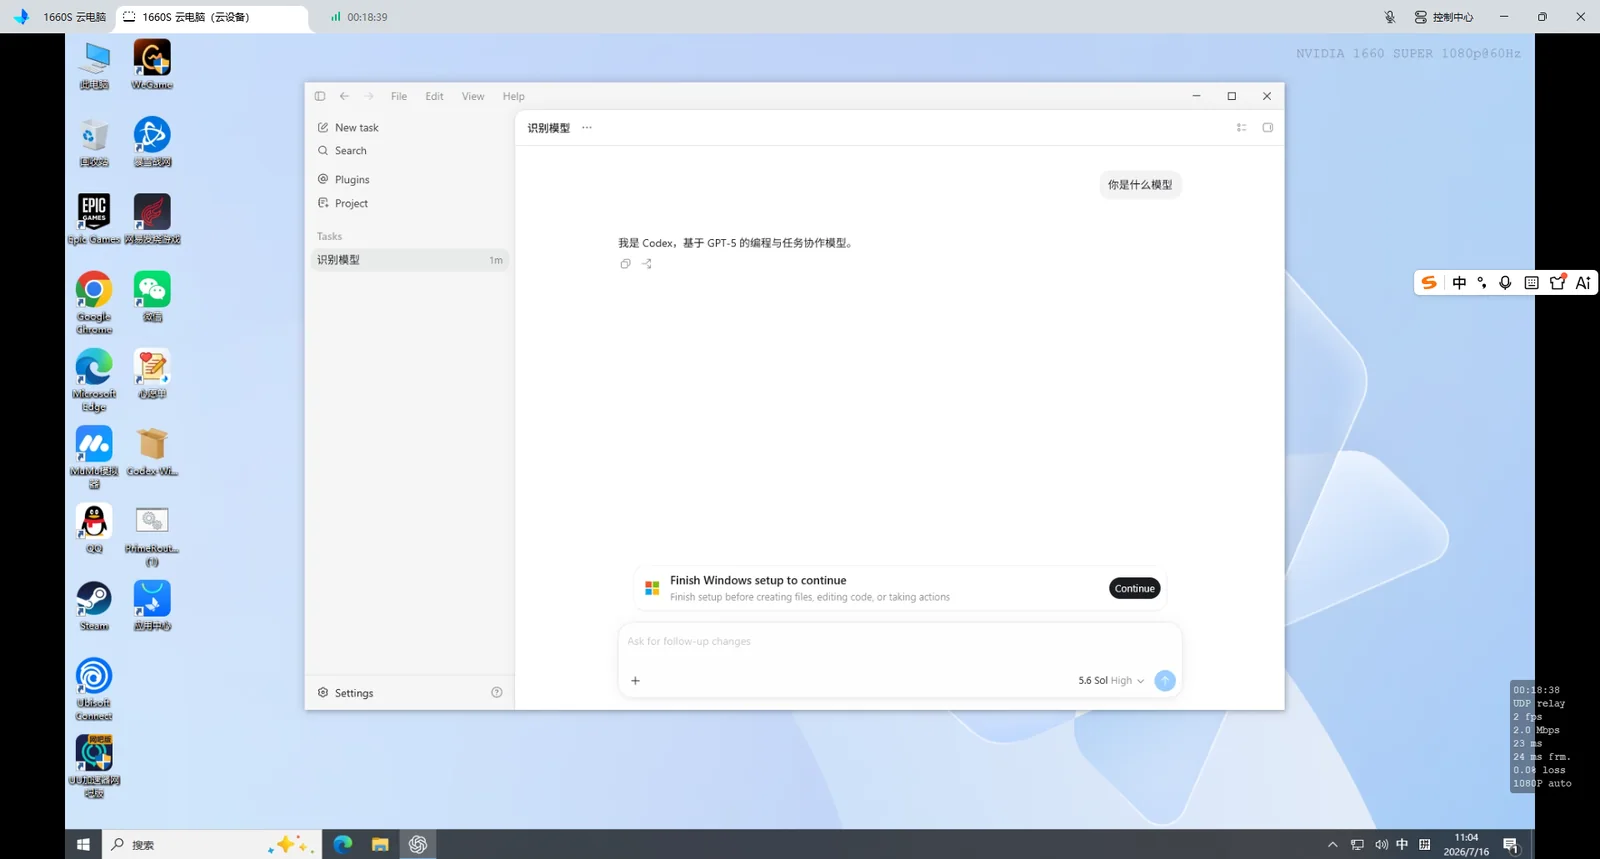Toggle the right side panel icon
The width and height of the screenshot is (1600, 859).
(x=1268, y=128)
